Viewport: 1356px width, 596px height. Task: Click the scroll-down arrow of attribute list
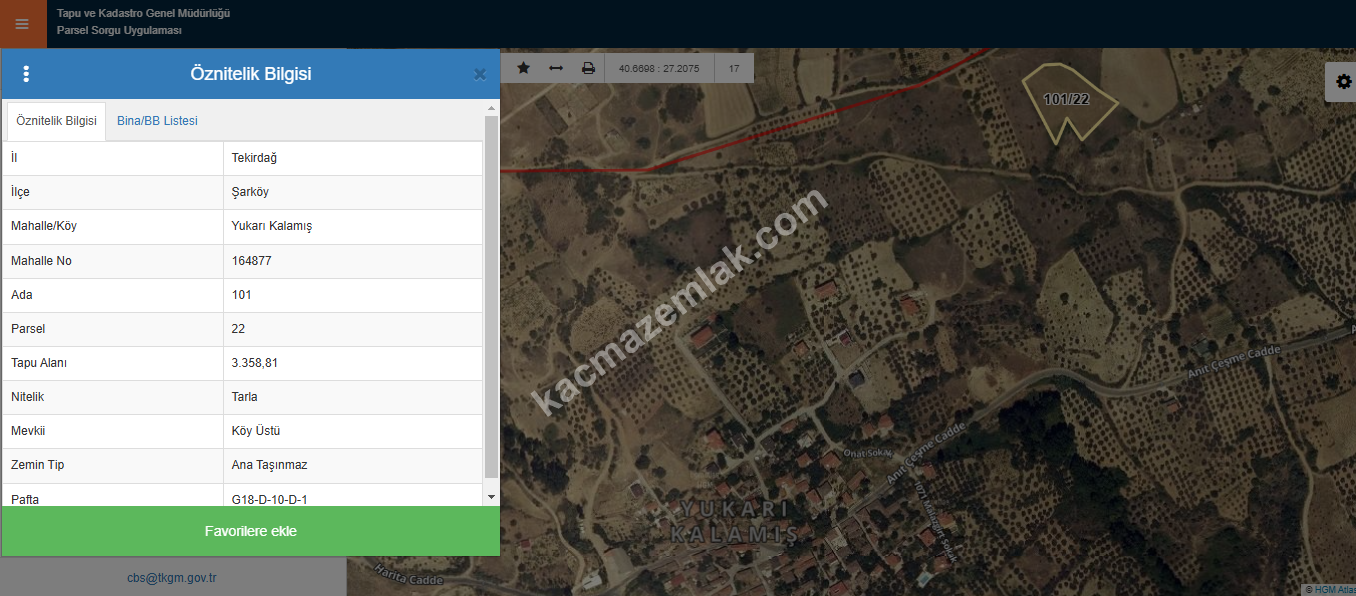point(491,496)
